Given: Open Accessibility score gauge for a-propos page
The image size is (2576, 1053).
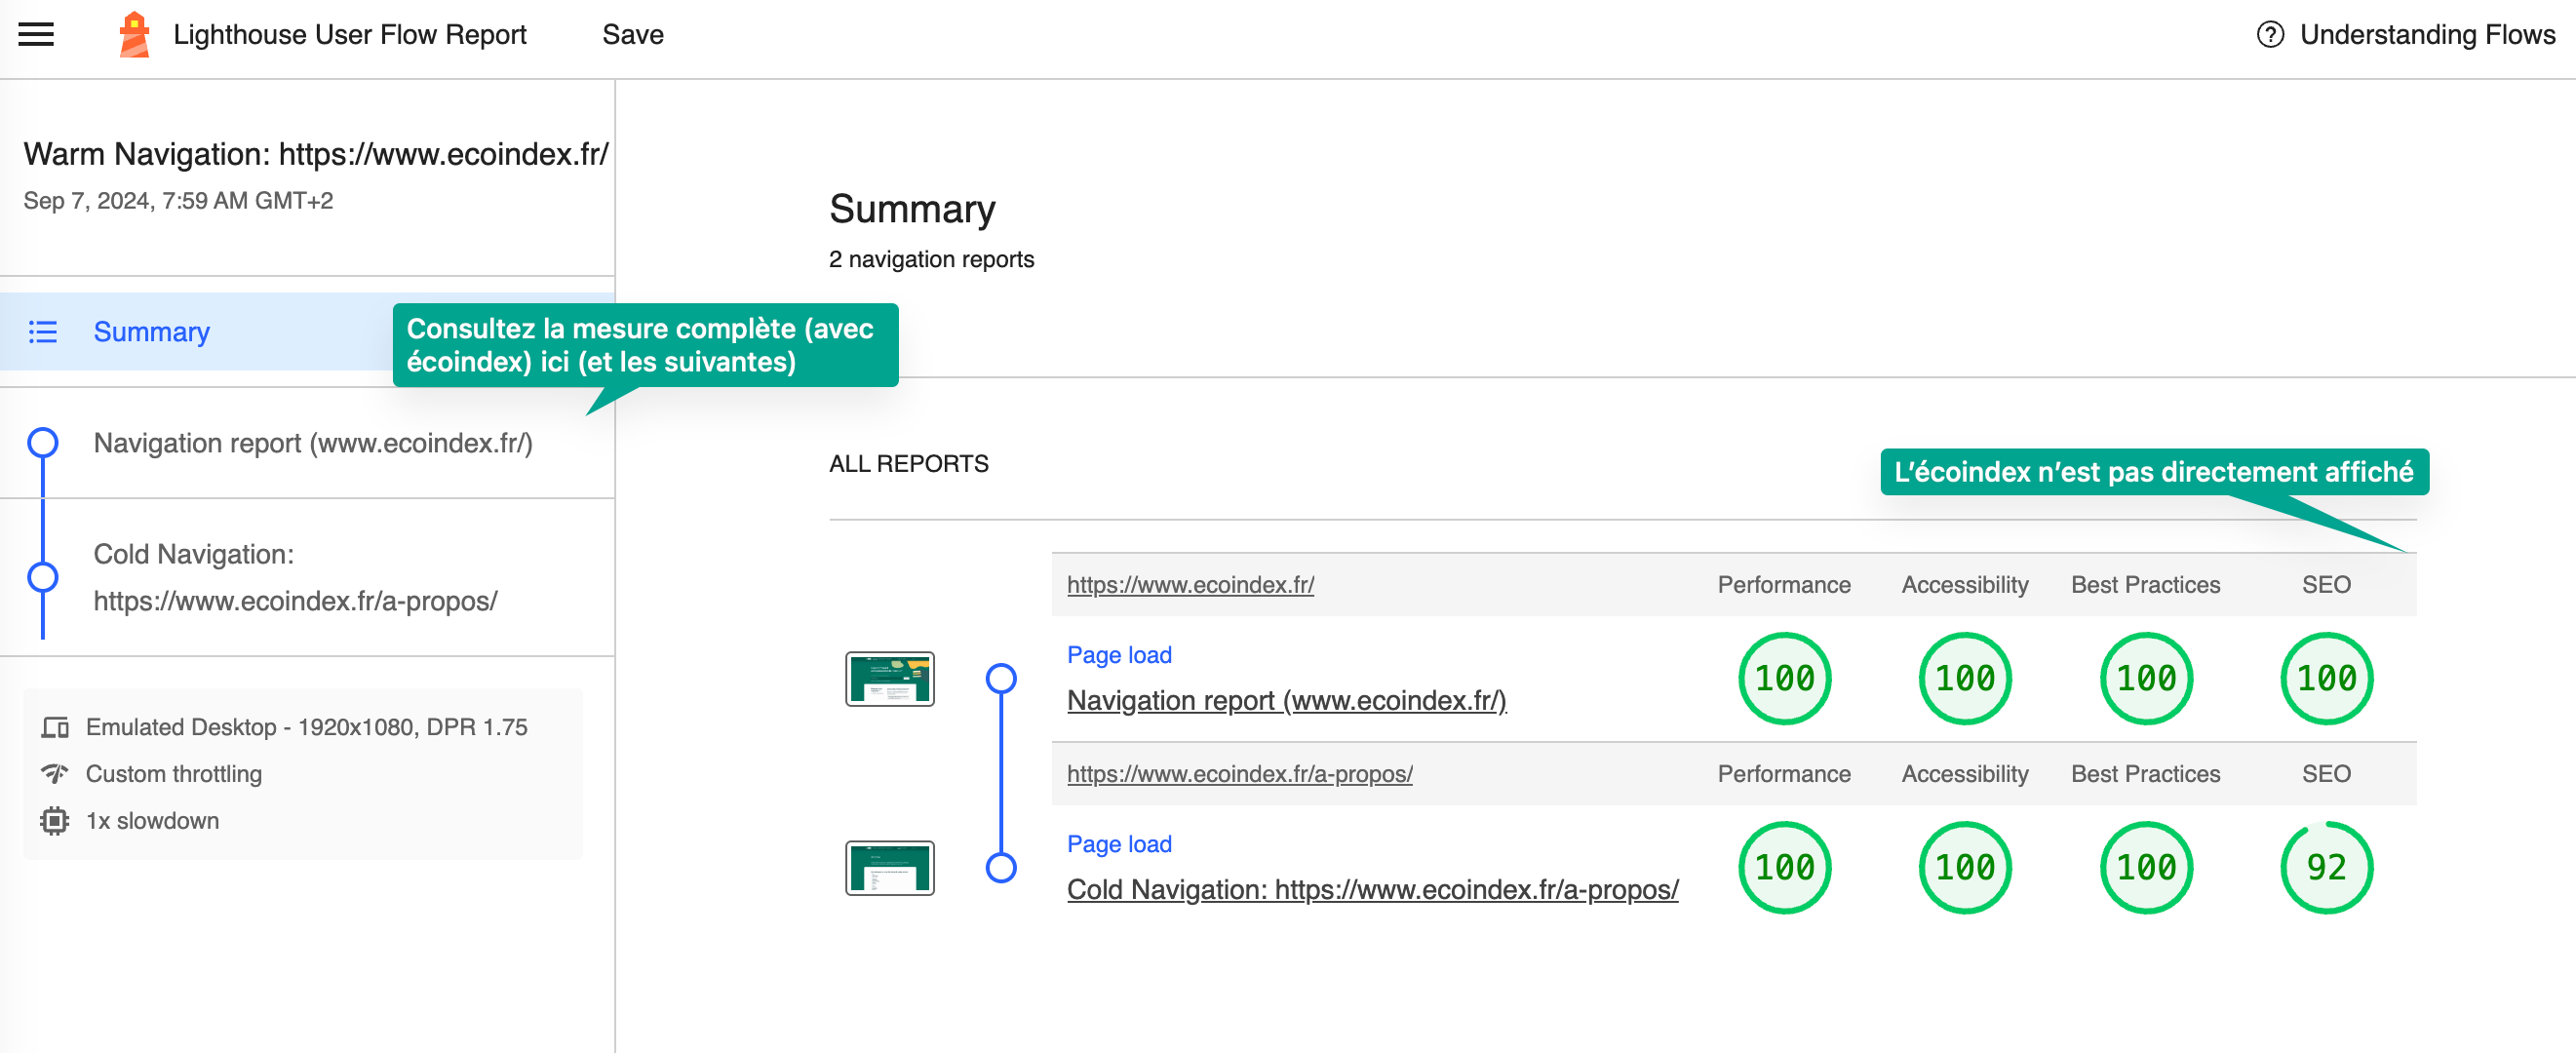Looking at the screenshot, I should click(1965, 868).
